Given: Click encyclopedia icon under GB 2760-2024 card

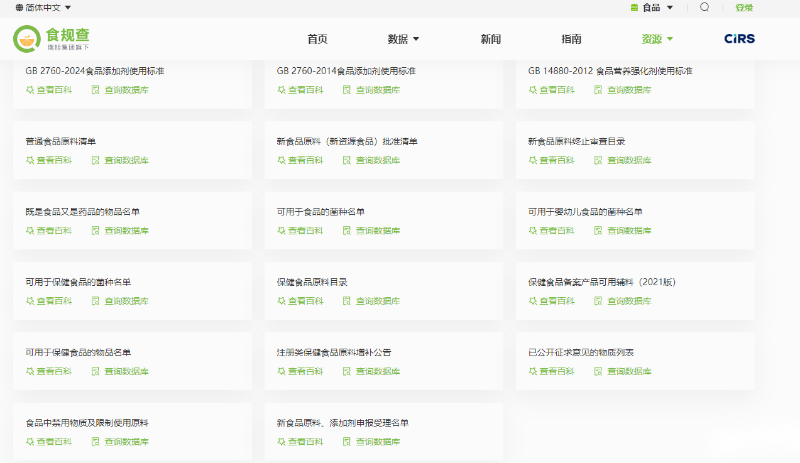Looking at the screenshot, I should coord(30,90).
